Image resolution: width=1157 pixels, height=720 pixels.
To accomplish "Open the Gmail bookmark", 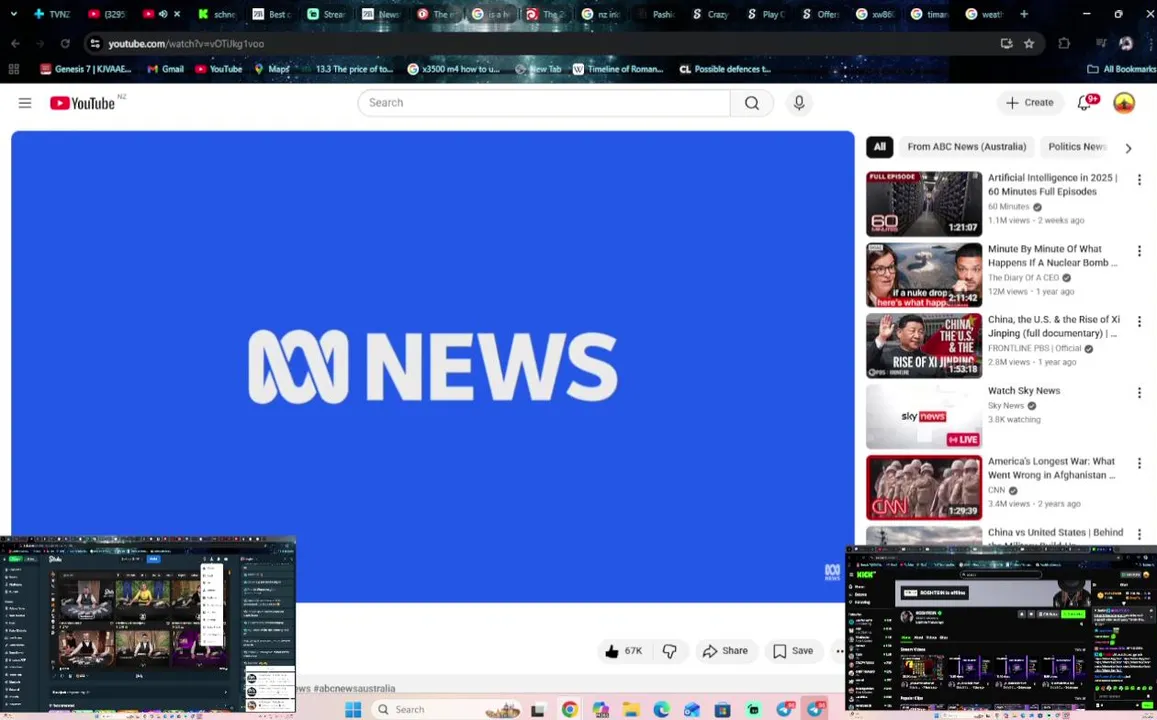I will [165, 69].
